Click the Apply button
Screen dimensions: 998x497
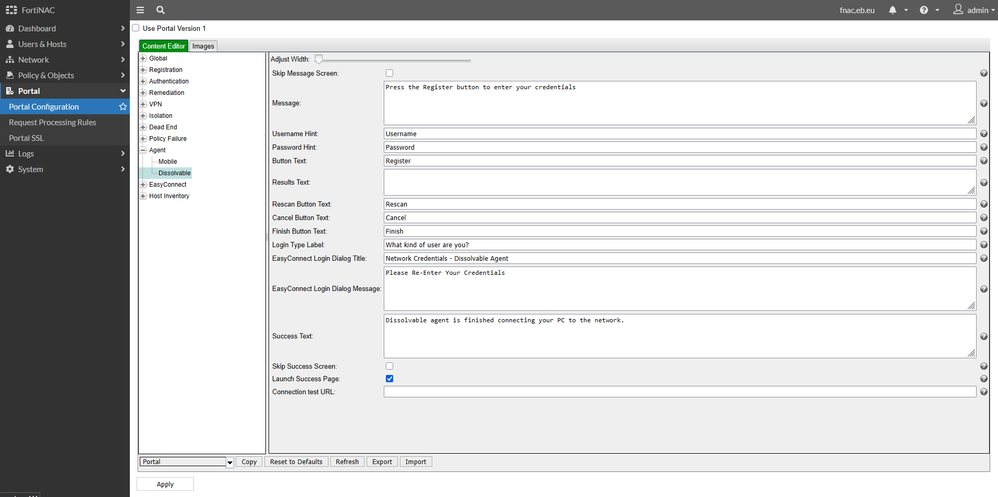coord(165,484)
